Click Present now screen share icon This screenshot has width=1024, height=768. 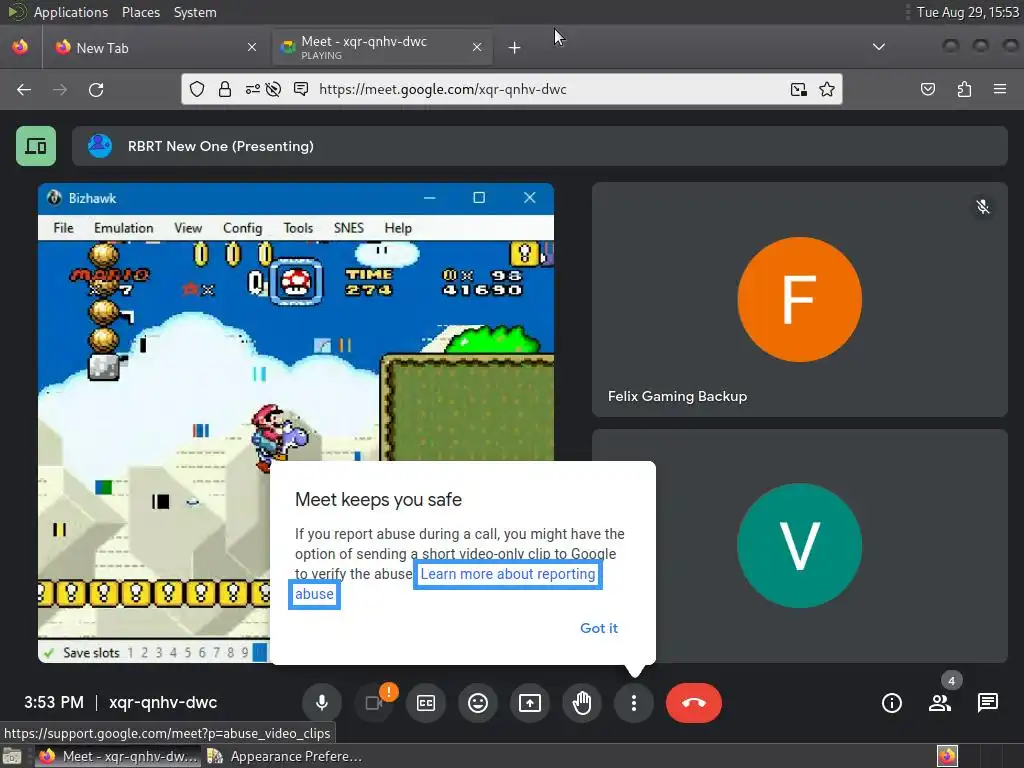[530, 703]
